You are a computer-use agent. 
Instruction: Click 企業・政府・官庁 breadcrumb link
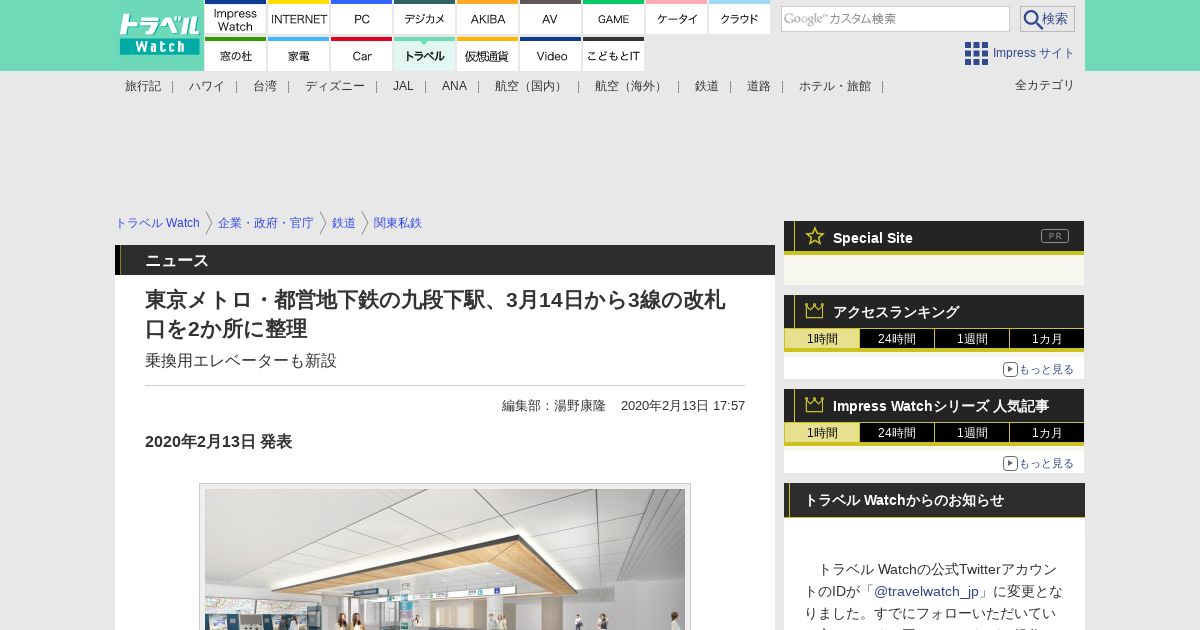pos(266,223)
